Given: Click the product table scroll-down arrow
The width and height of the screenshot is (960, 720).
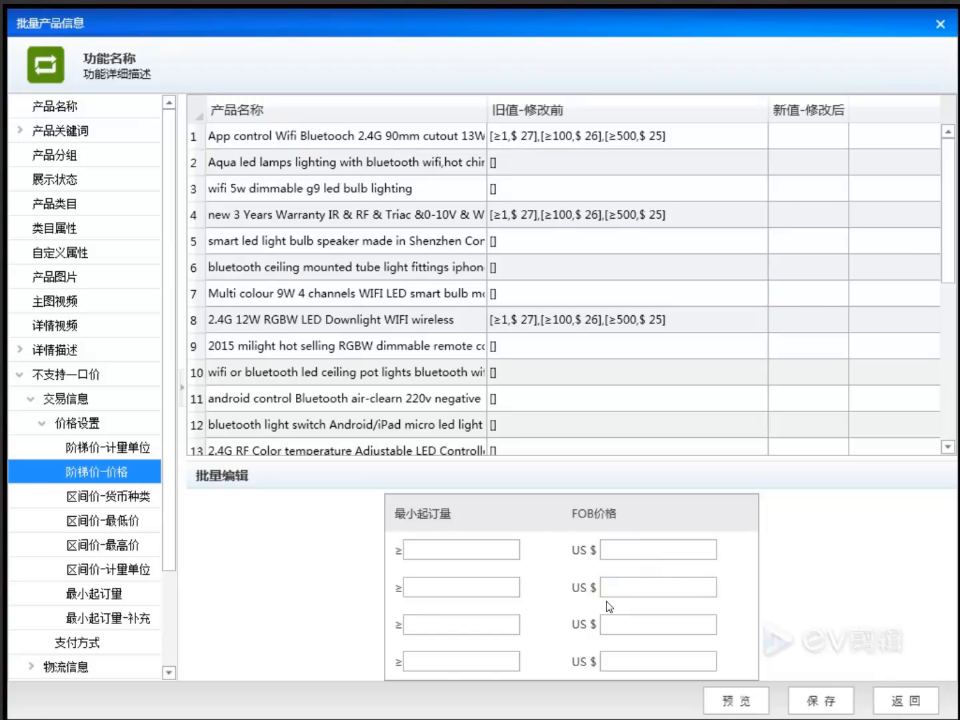Looking at the screenshot, I should (948, 447).
